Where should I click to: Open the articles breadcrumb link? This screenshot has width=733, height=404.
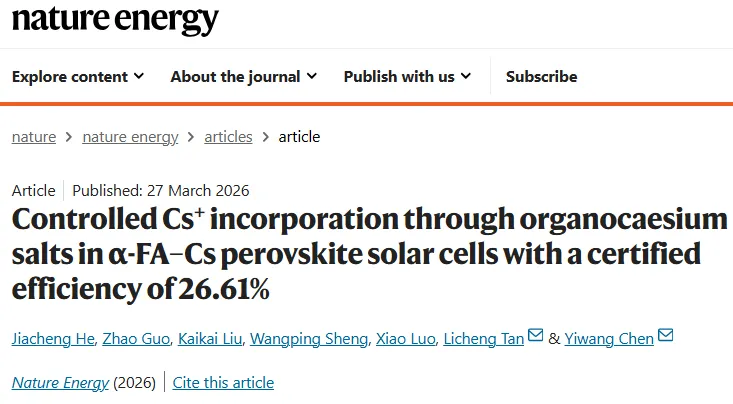pos(228,137)
